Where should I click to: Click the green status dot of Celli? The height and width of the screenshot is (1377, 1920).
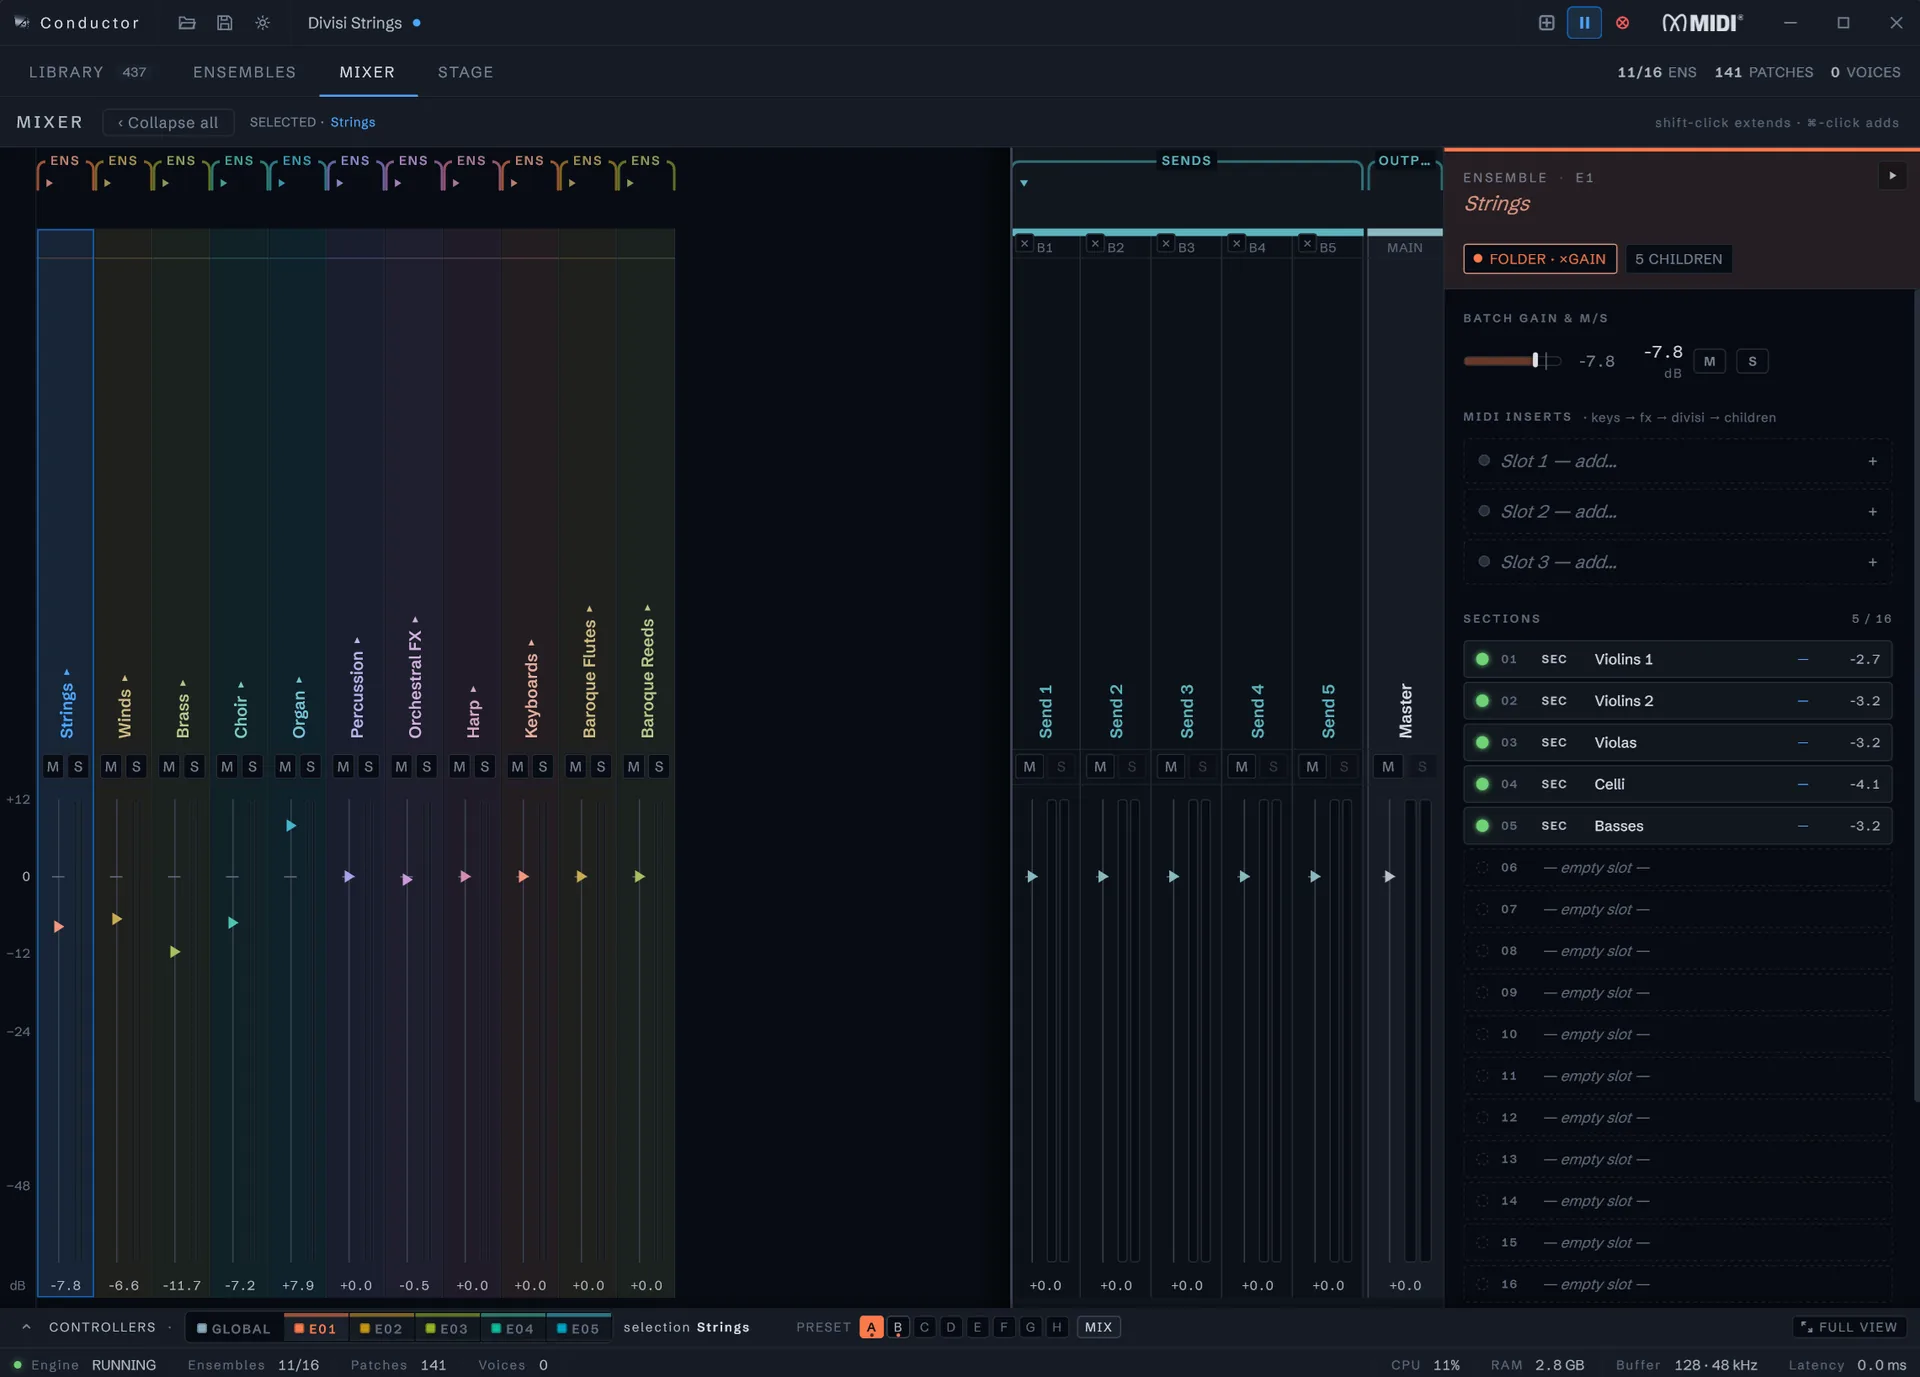[x=1482, y=784]
